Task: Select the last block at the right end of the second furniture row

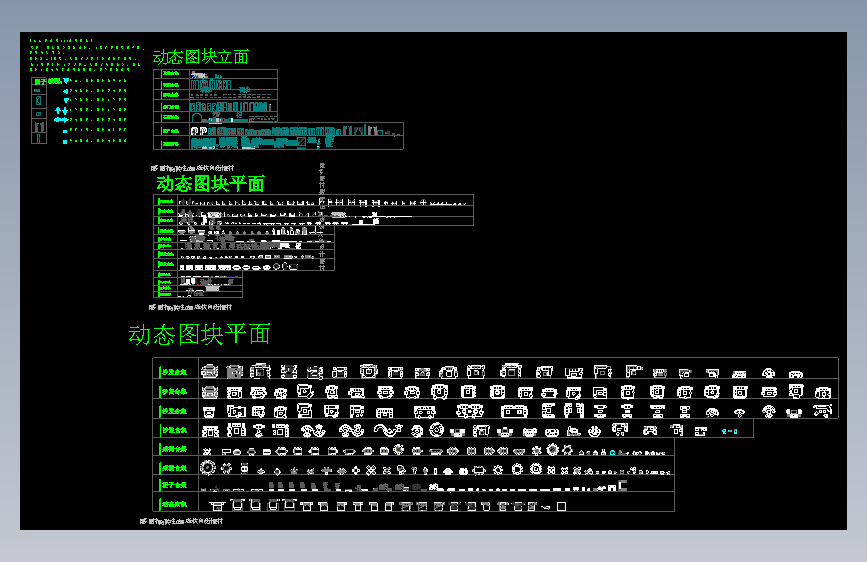Action: [823, 393]
